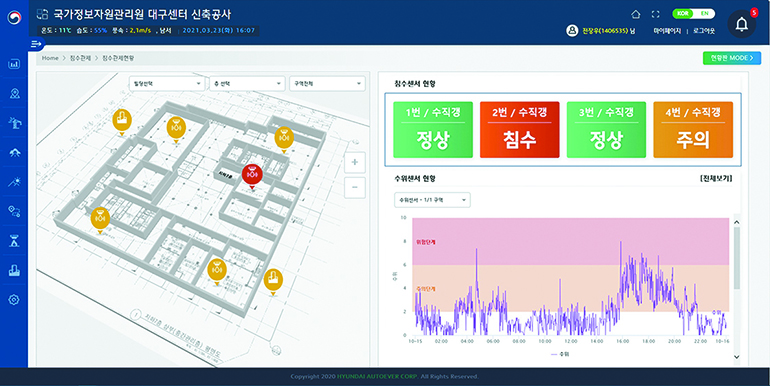Open the crane equipment sidebar icon
The image size is (770, 386).
pyautogui.click(x=14, y=123)
